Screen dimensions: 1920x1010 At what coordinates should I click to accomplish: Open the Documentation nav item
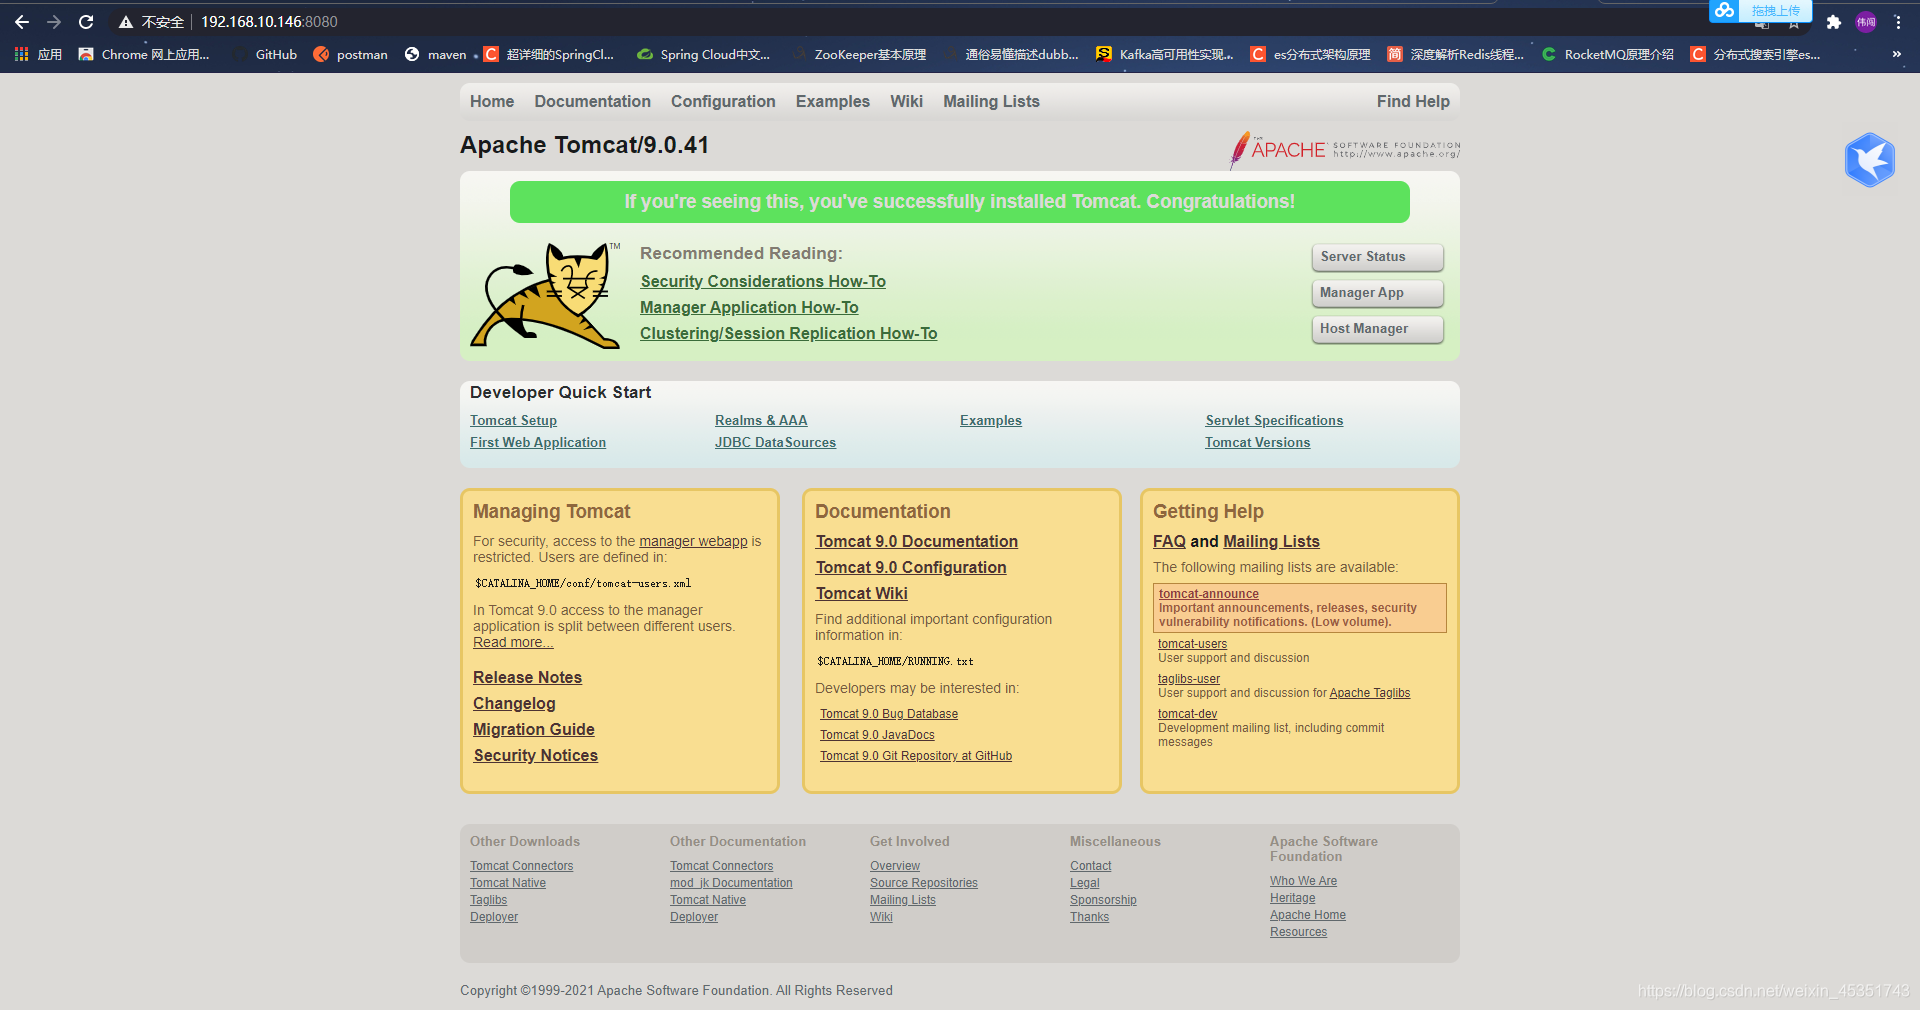[x=592, y=101]
